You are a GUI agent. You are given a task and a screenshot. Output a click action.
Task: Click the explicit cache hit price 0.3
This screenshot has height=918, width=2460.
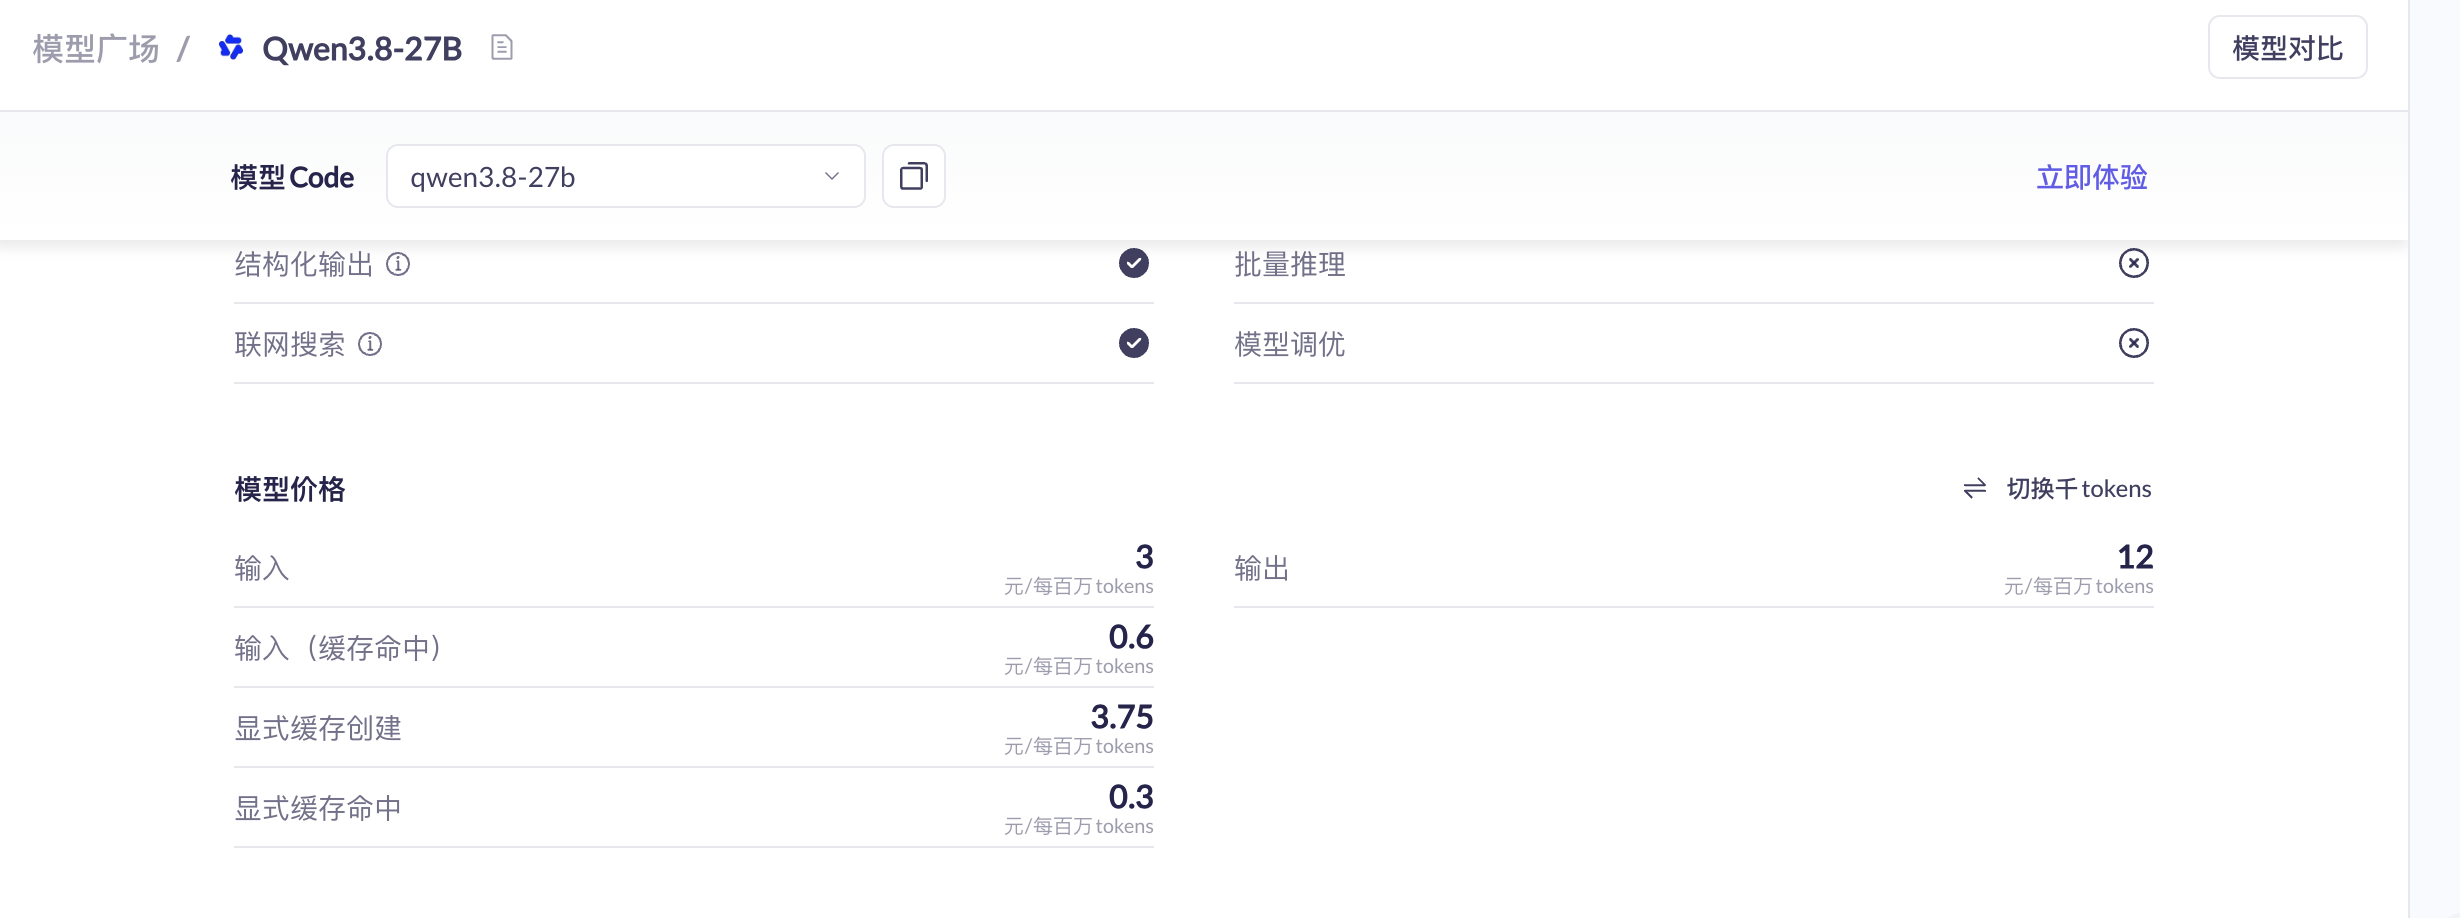(x=1131, y=796)
